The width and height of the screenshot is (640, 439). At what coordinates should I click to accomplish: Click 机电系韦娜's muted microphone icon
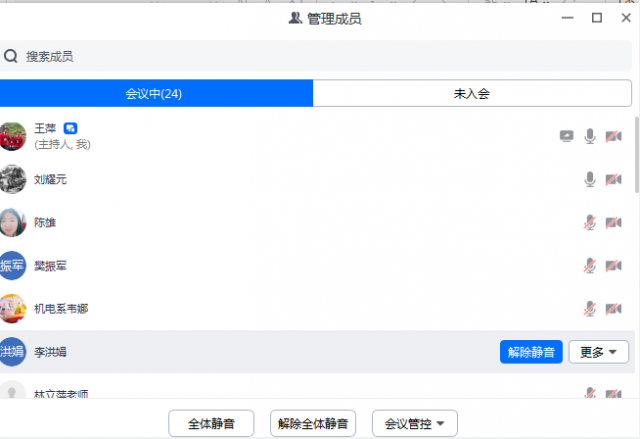point(590,308)
